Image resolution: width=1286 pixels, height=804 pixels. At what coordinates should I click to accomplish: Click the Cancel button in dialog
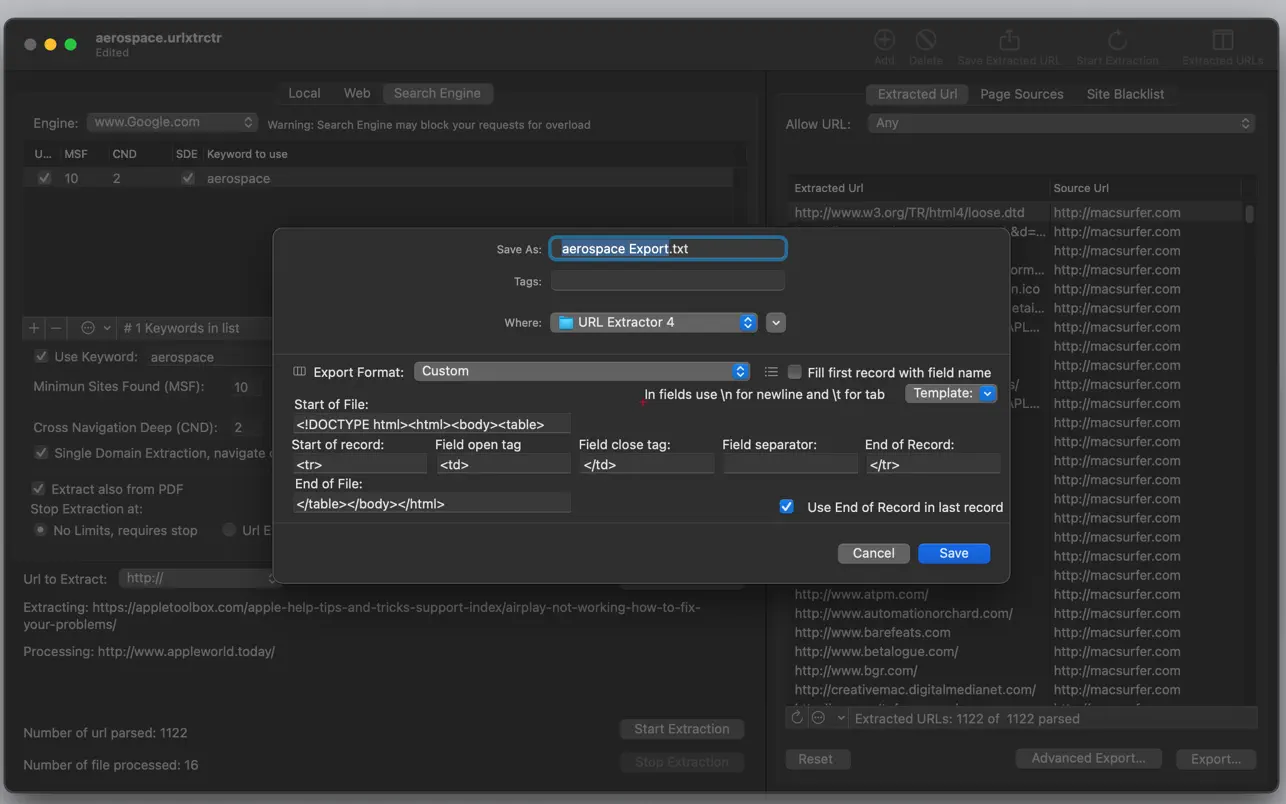(873, 553)
